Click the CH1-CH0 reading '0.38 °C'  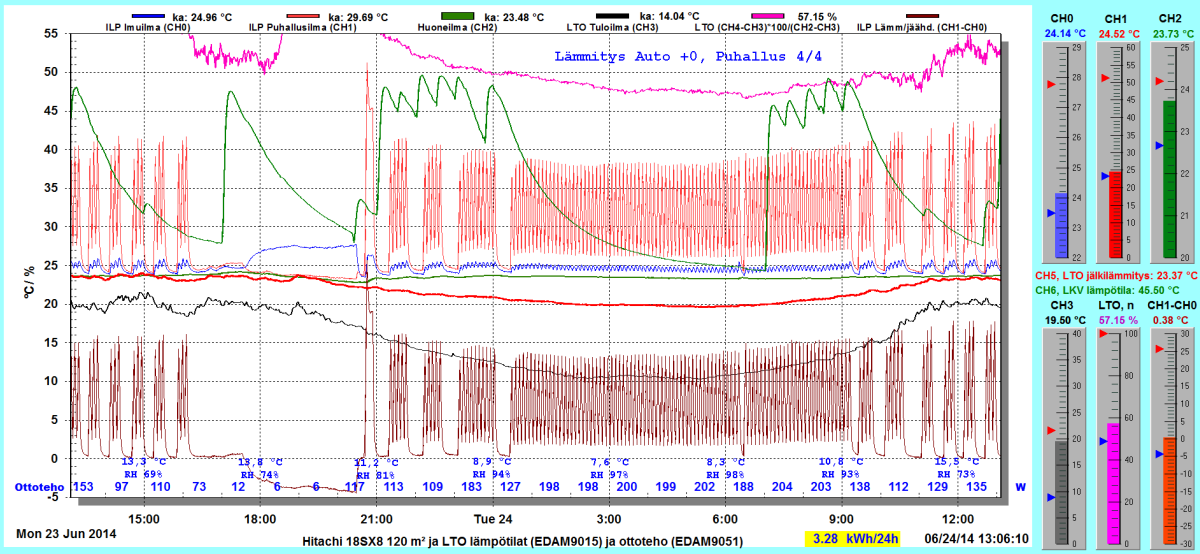pyautogui.click(x=1171, y=320)
